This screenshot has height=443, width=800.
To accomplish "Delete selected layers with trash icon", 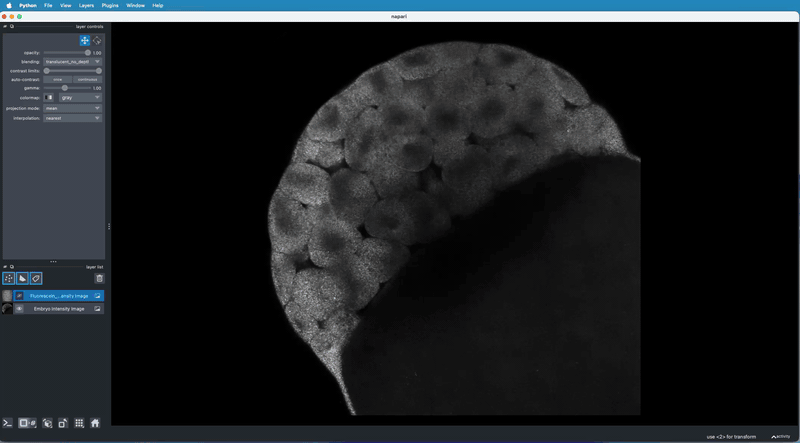I will click(x=99, y=278).
